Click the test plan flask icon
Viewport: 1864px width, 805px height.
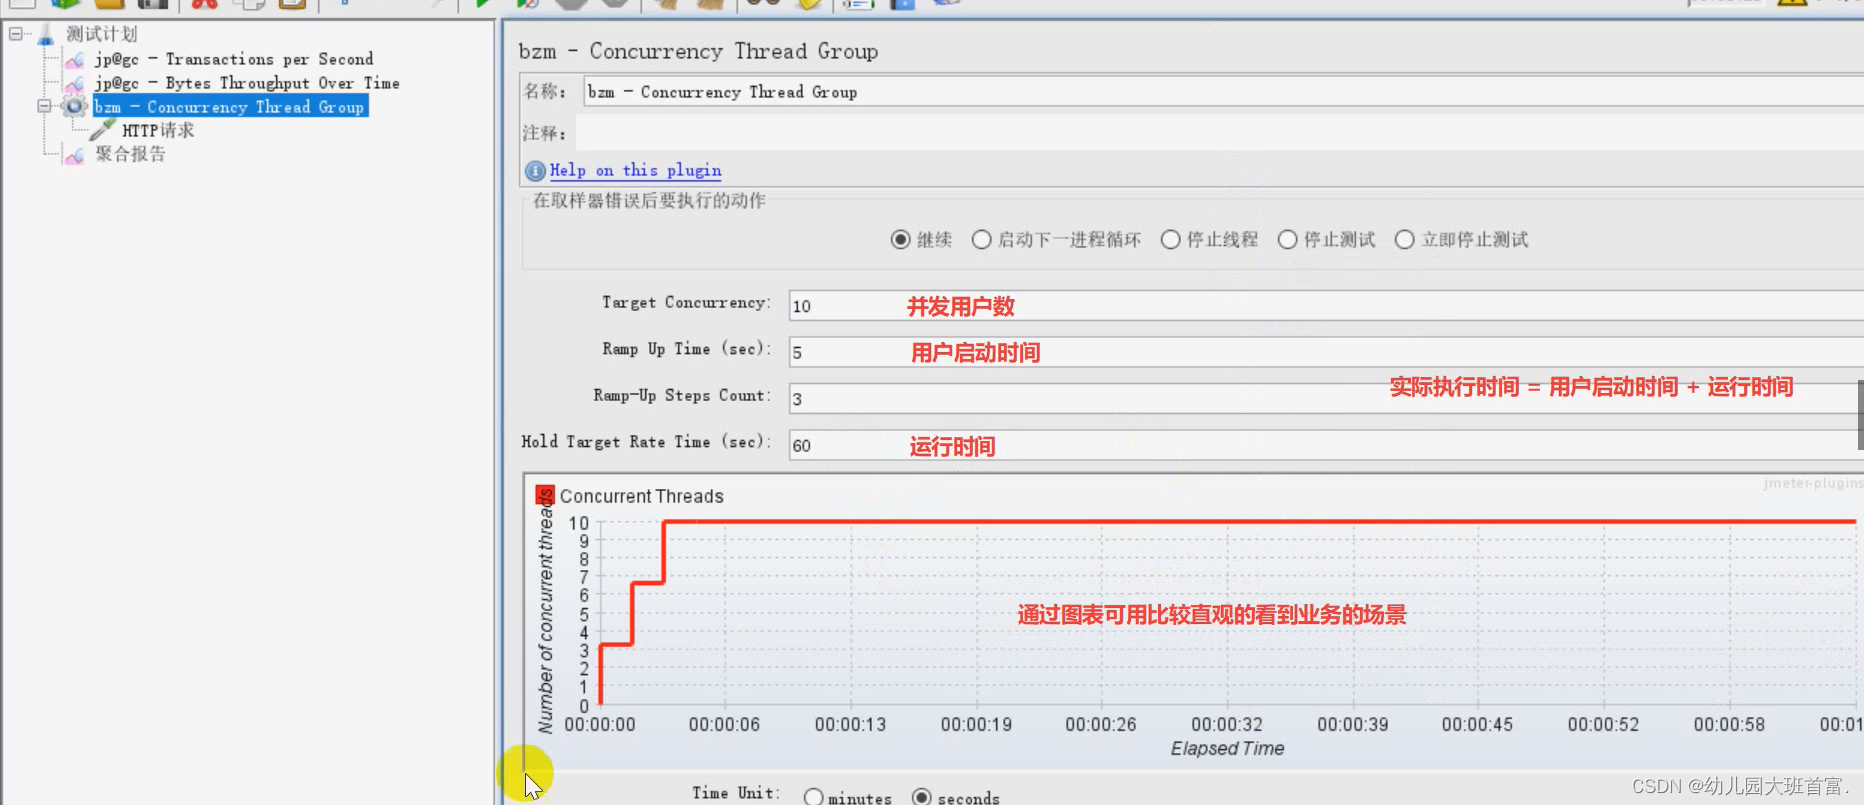[x=46, y=35]
